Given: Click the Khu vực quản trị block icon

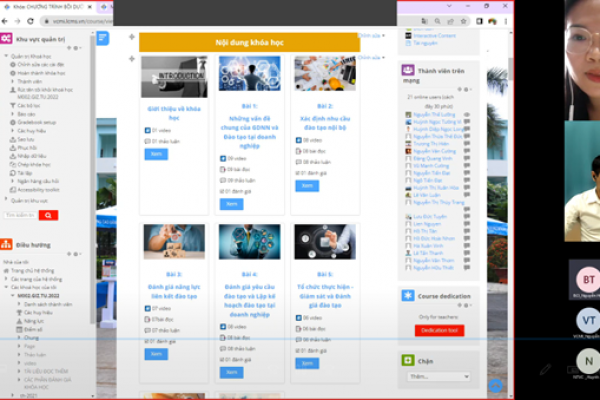Looking at the screenshot, I should [x=6, y=38].
